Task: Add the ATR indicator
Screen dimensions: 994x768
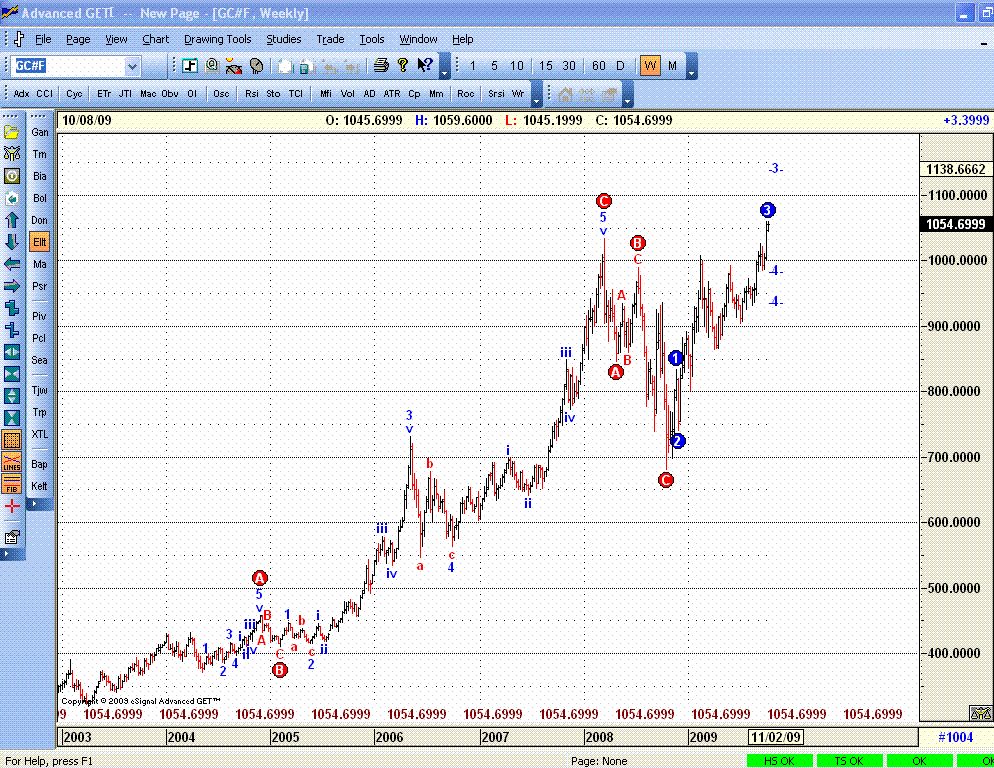Action: pos(392,94)
